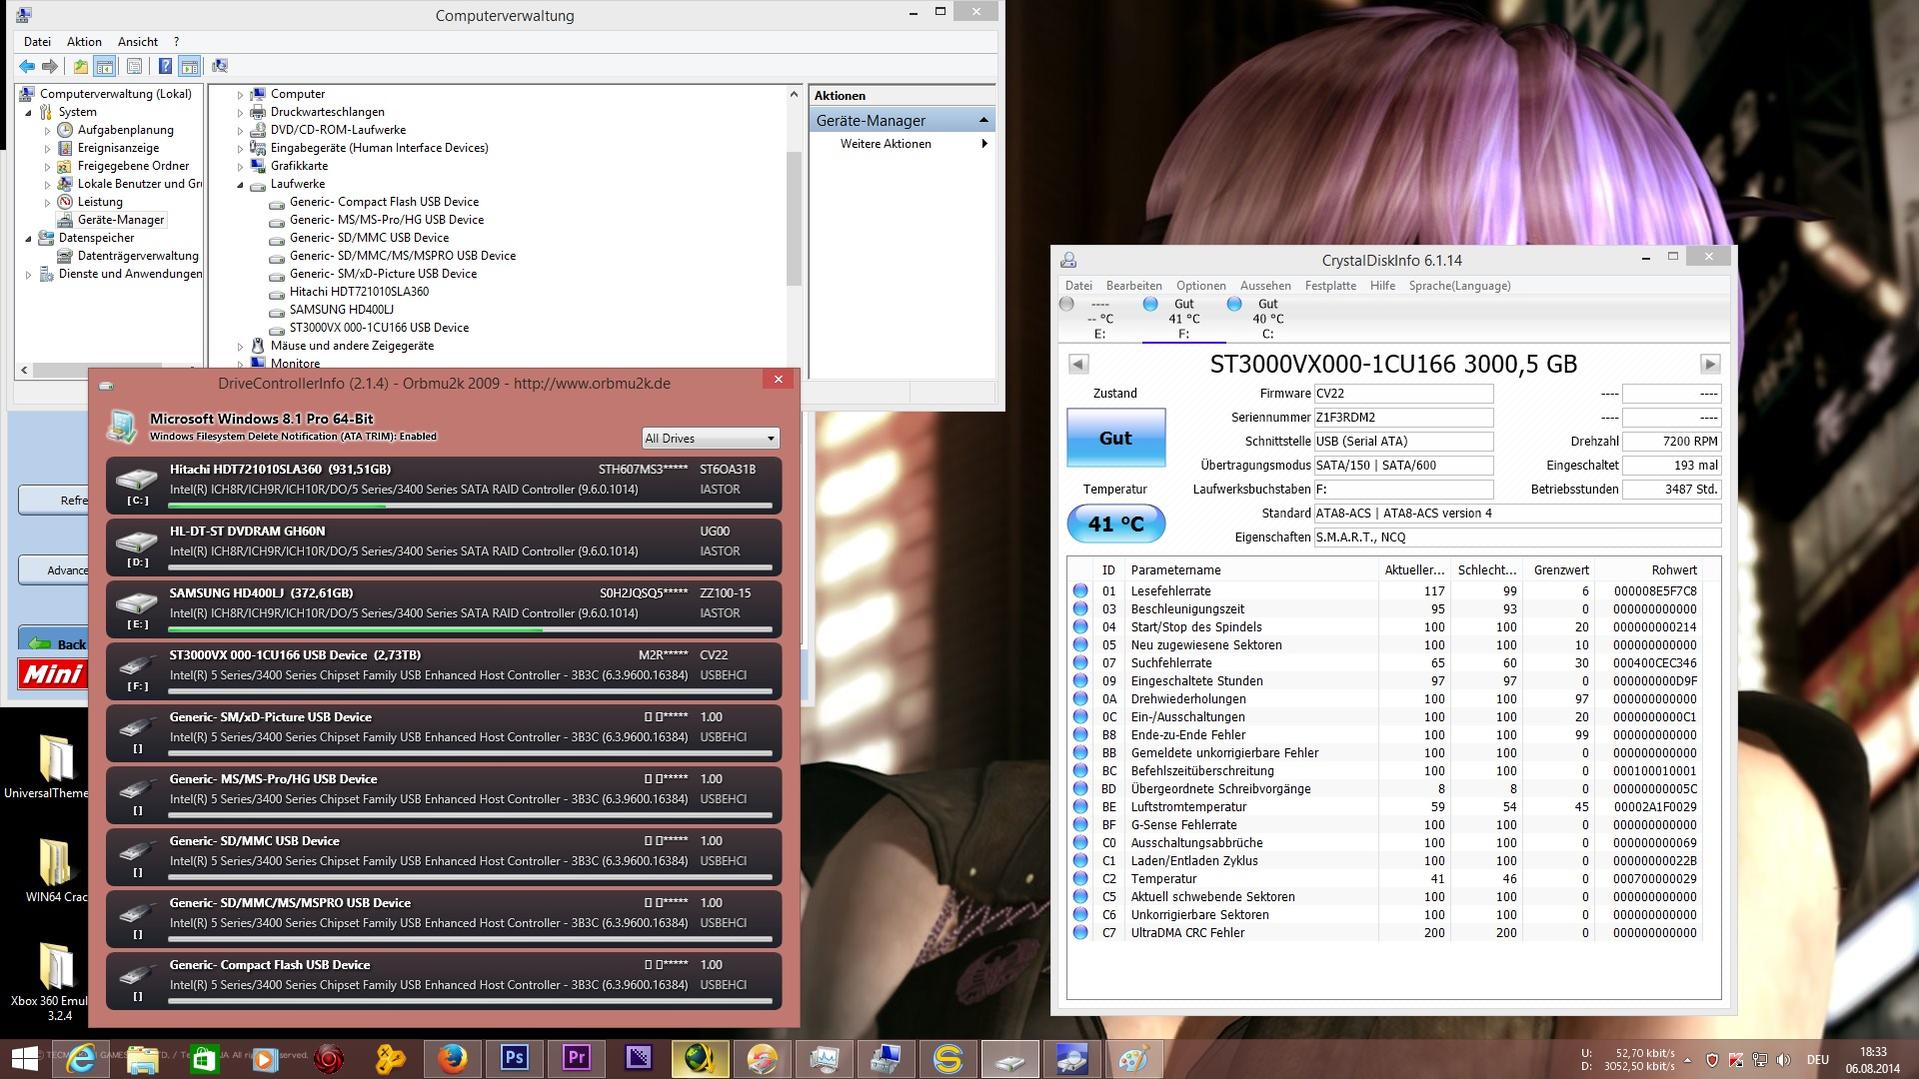The width and height of the screenshot is (1919, 1079).
Task: Click the status circle in the Temperatur row
Action: (1080, 879)
